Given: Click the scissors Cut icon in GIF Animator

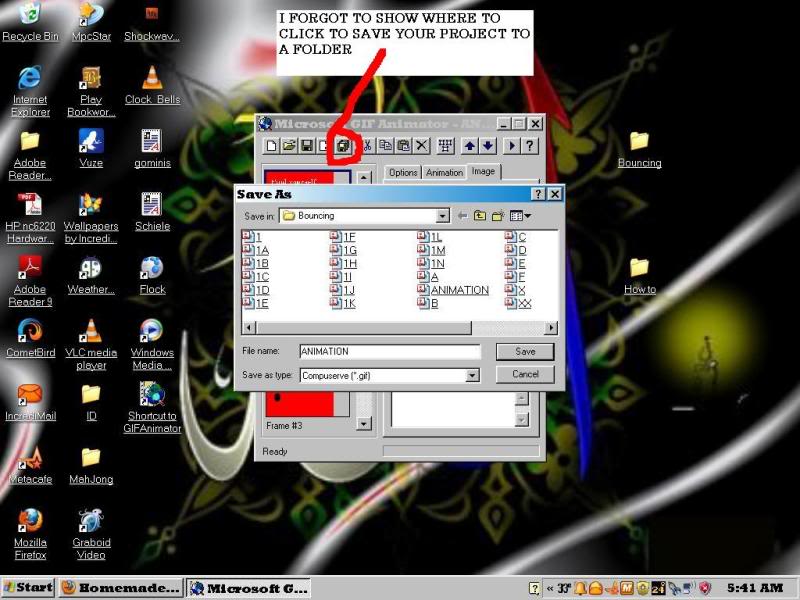Looking at the screenshot, I should pos(367,146).
